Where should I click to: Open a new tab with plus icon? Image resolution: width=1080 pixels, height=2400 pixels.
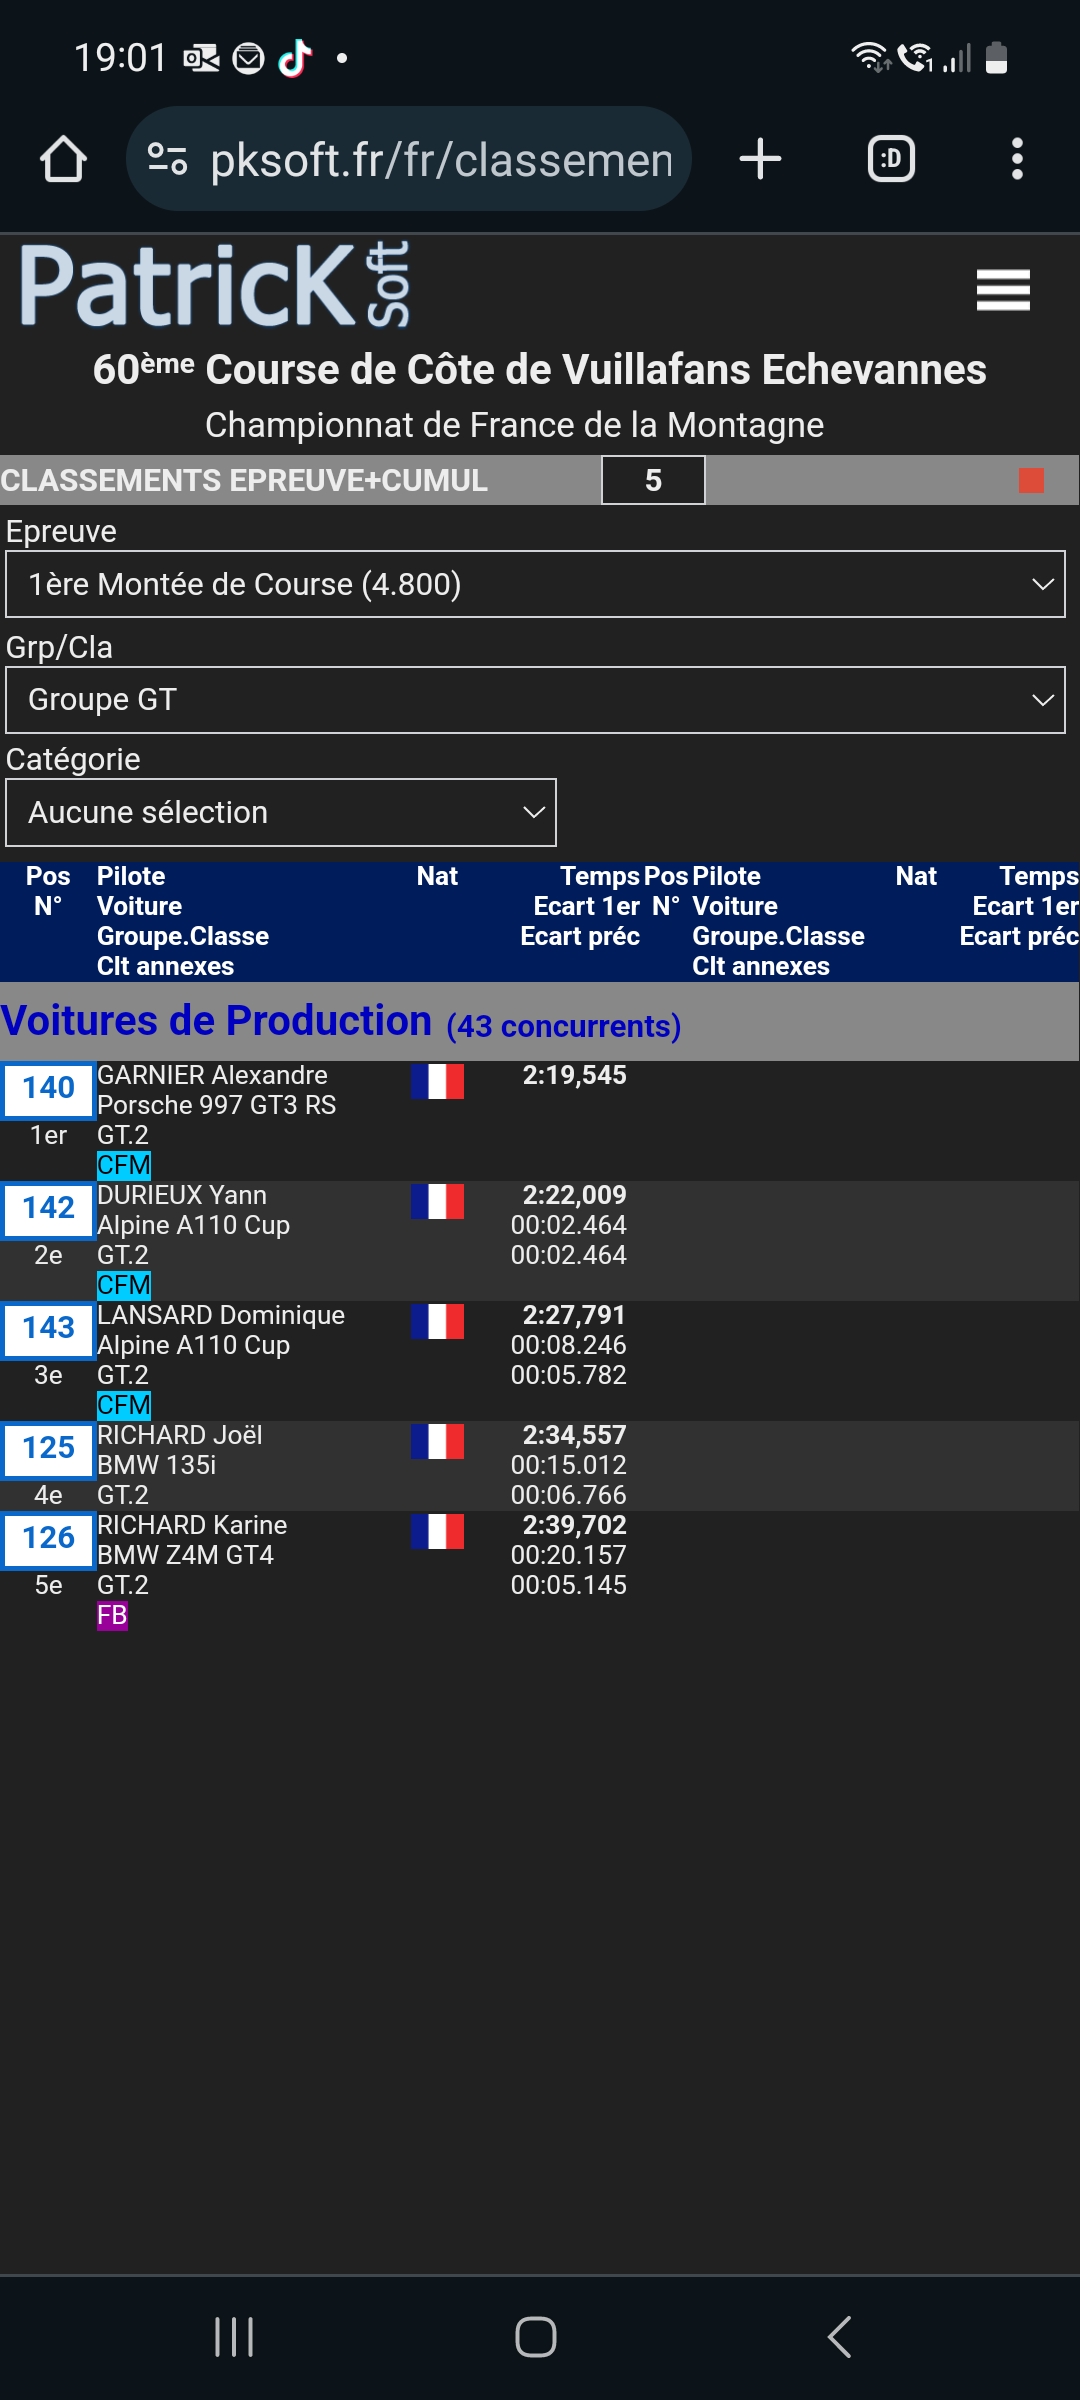[760, 159]
